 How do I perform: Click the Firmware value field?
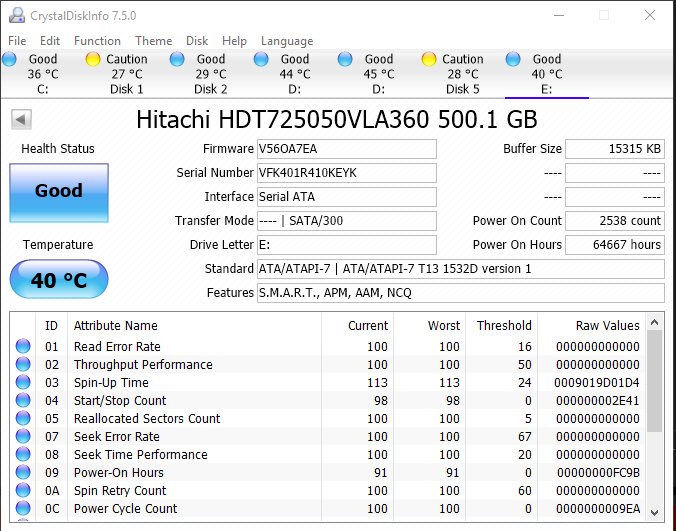click(346, 149)
